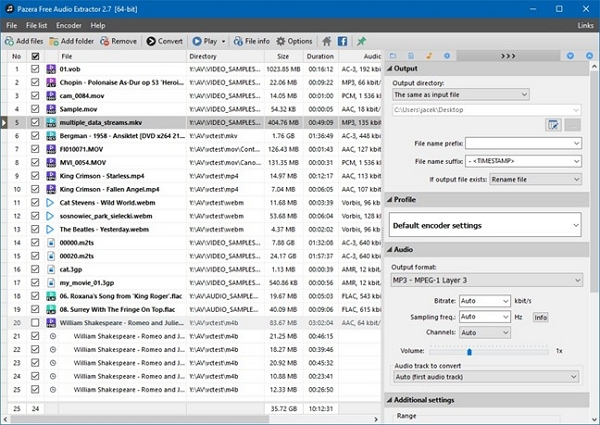Jump to Output section via folder icon
Viewport: 600px width, 425px height.
click(x=393, y=56)
